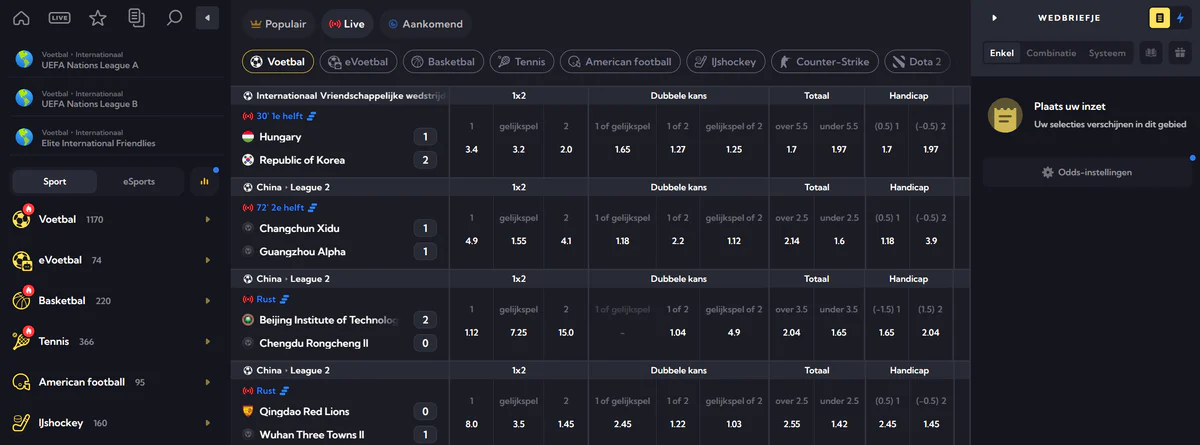Filter by Basketbal chip
Screen dimensions: 1200x445
point(443,62)
